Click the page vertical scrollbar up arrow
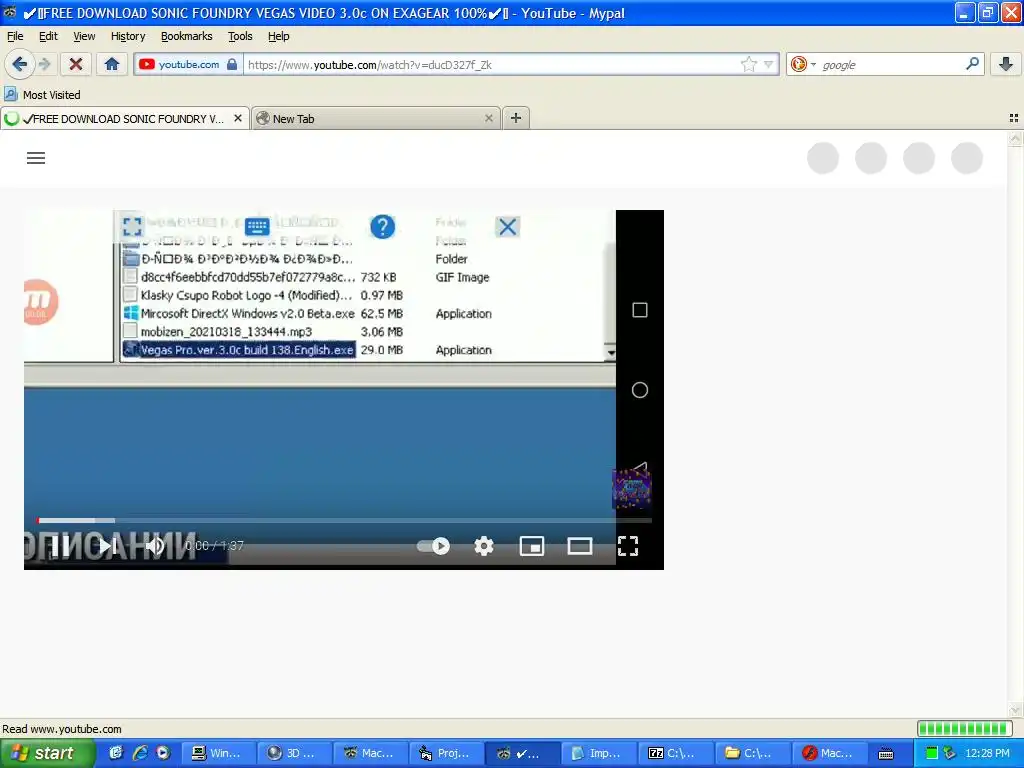The image size is (1024, 768). [x=1015, y=138]
